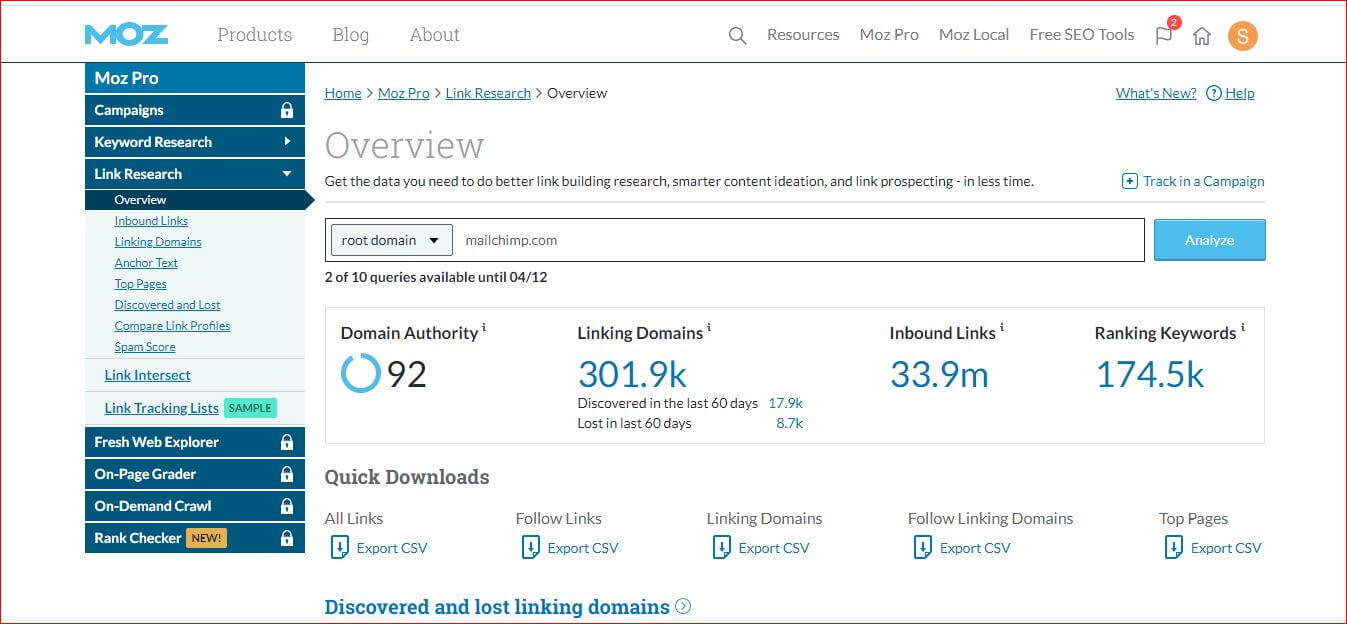The width and height of the screenshot is (1347, 624).
Task: Click the Fresh Web Explorer lock icon
Action: tap(287, 442)
